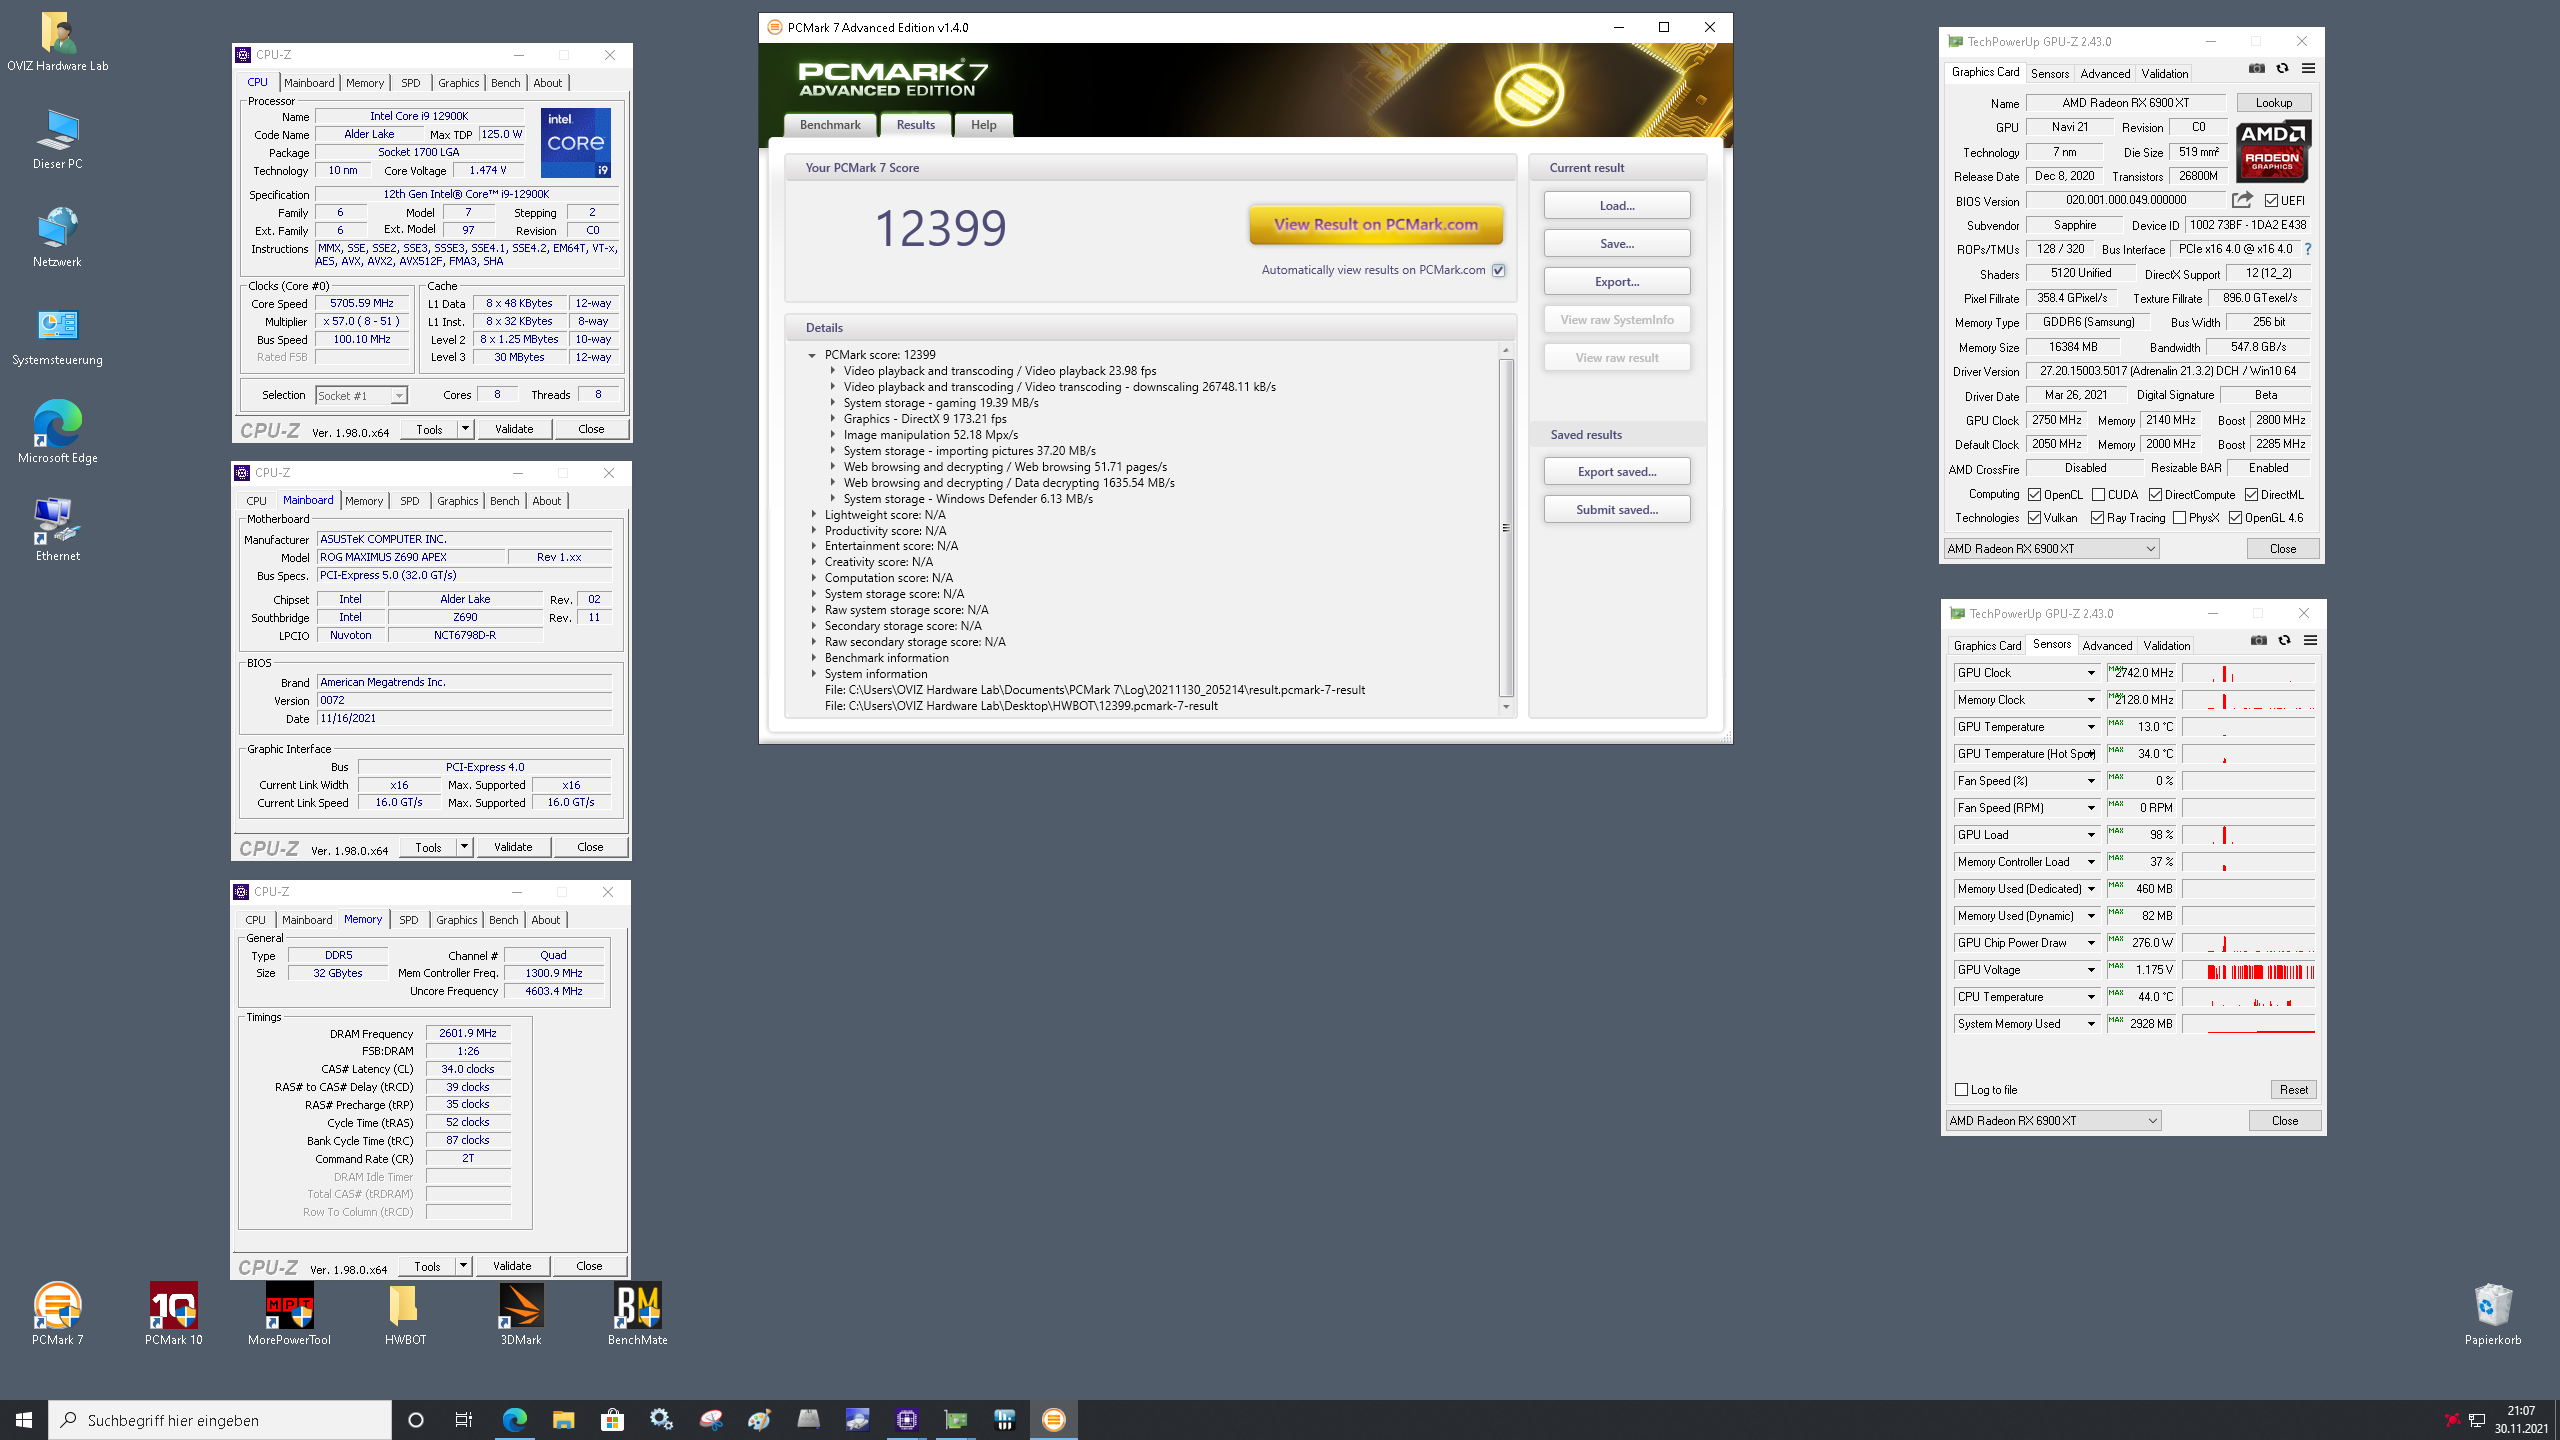
Task: Open the HWBOT folder on desktop
Action: [405, 1313]
